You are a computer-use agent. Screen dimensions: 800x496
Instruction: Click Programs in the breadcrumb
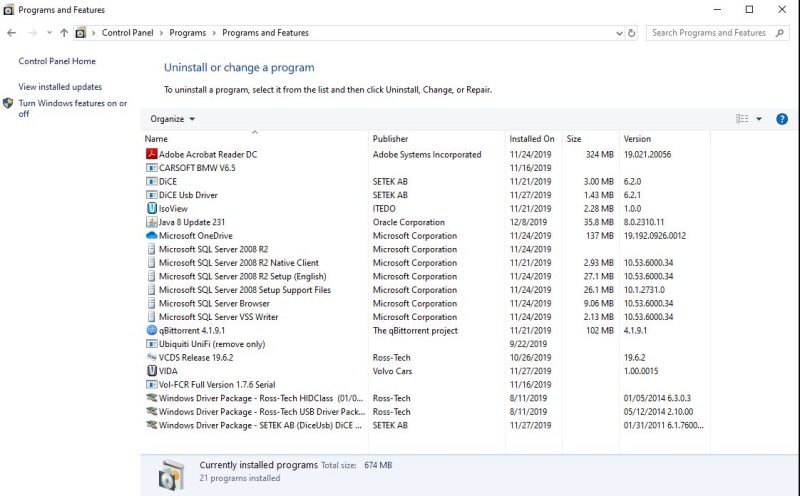pyautogui.click(x=188, y=33)
